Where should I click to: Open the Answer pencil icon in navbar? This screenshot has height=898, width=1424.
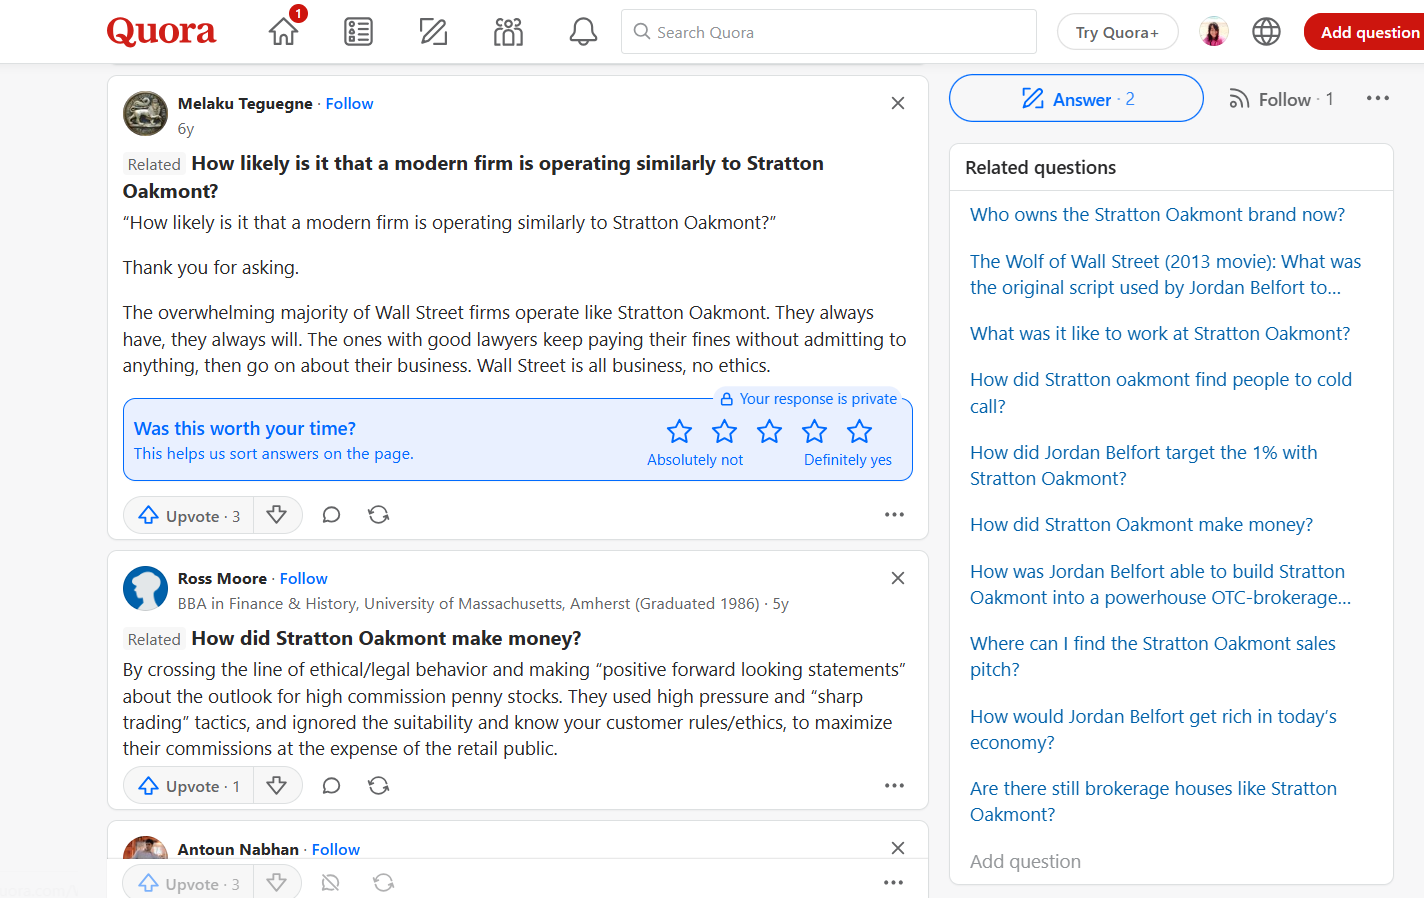click(433, 32)
